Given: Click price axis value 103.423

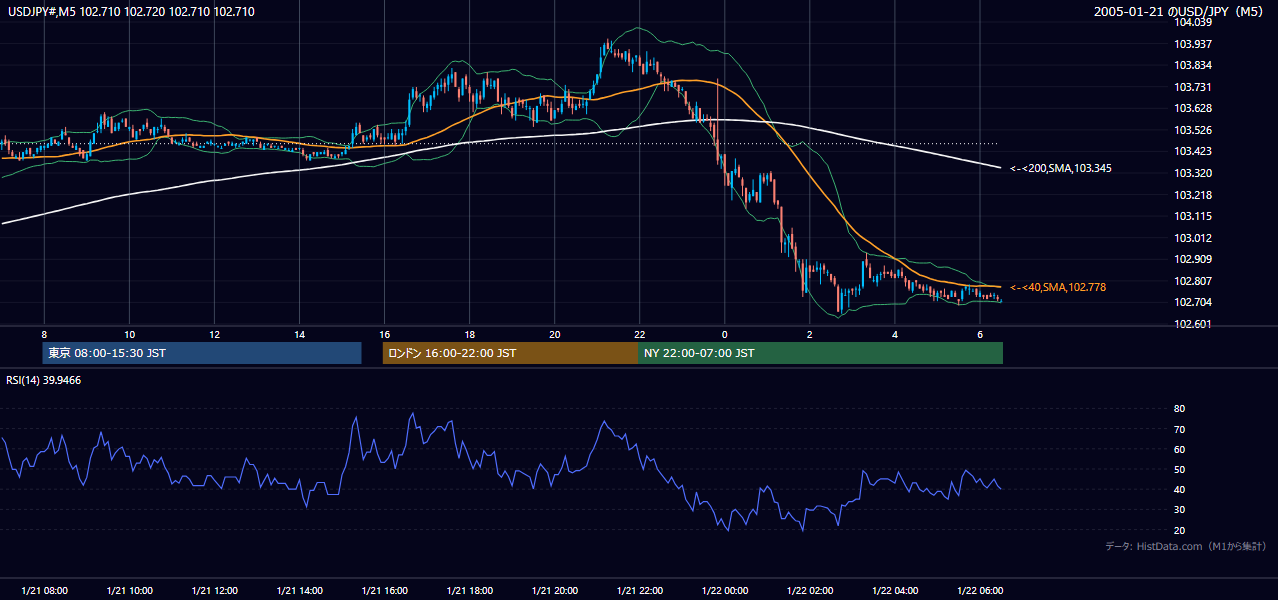Looking at the screenshot, I should click(1193, 151).
